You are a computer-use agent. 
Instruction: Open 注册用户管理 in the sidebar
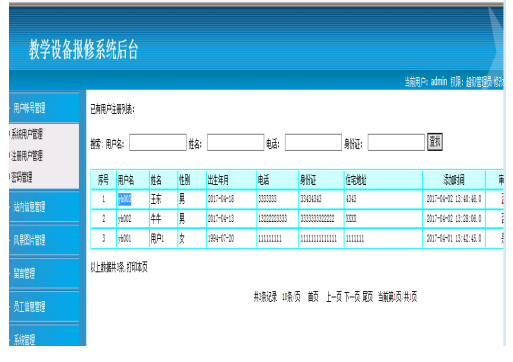click(27, 155)
